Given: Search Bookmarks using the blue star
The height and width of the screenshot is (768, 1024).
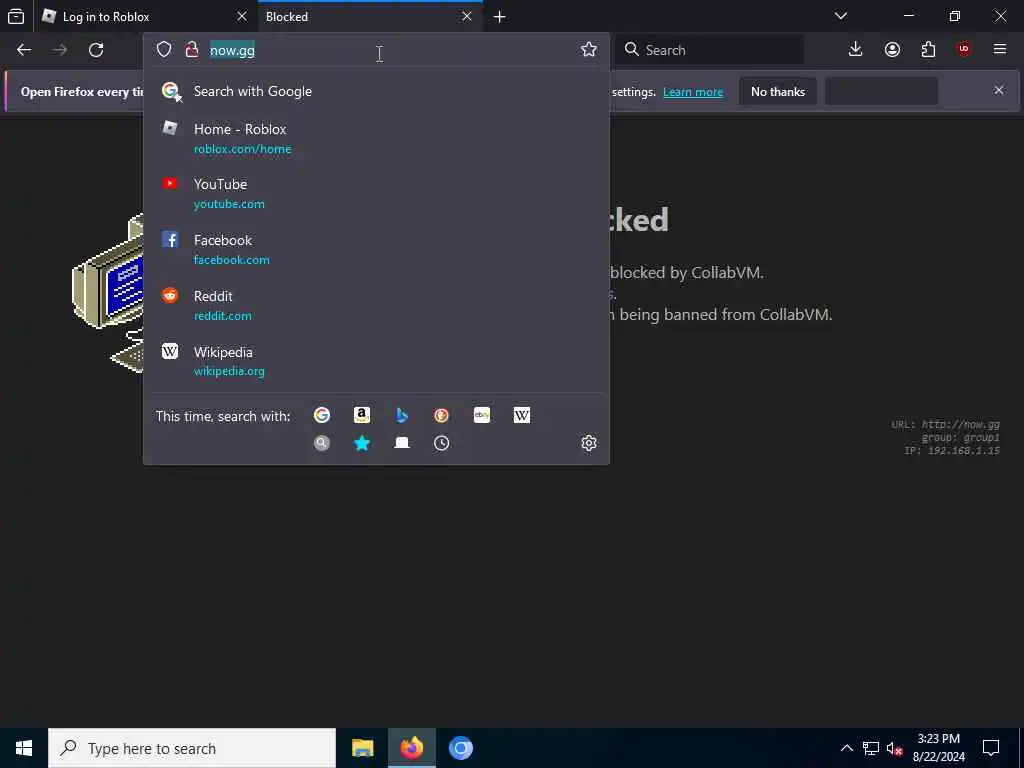Looking at the screenshot, I should pyautogui.click(x=362, y=443).
